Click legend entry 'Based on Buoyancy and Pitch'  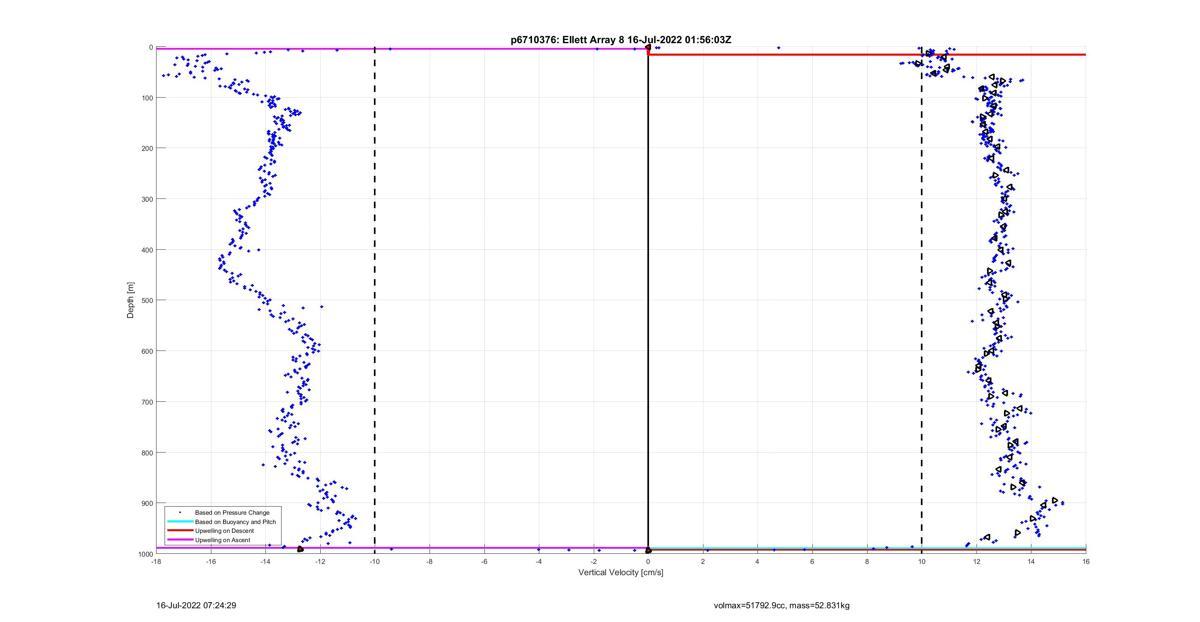point(236,522)
